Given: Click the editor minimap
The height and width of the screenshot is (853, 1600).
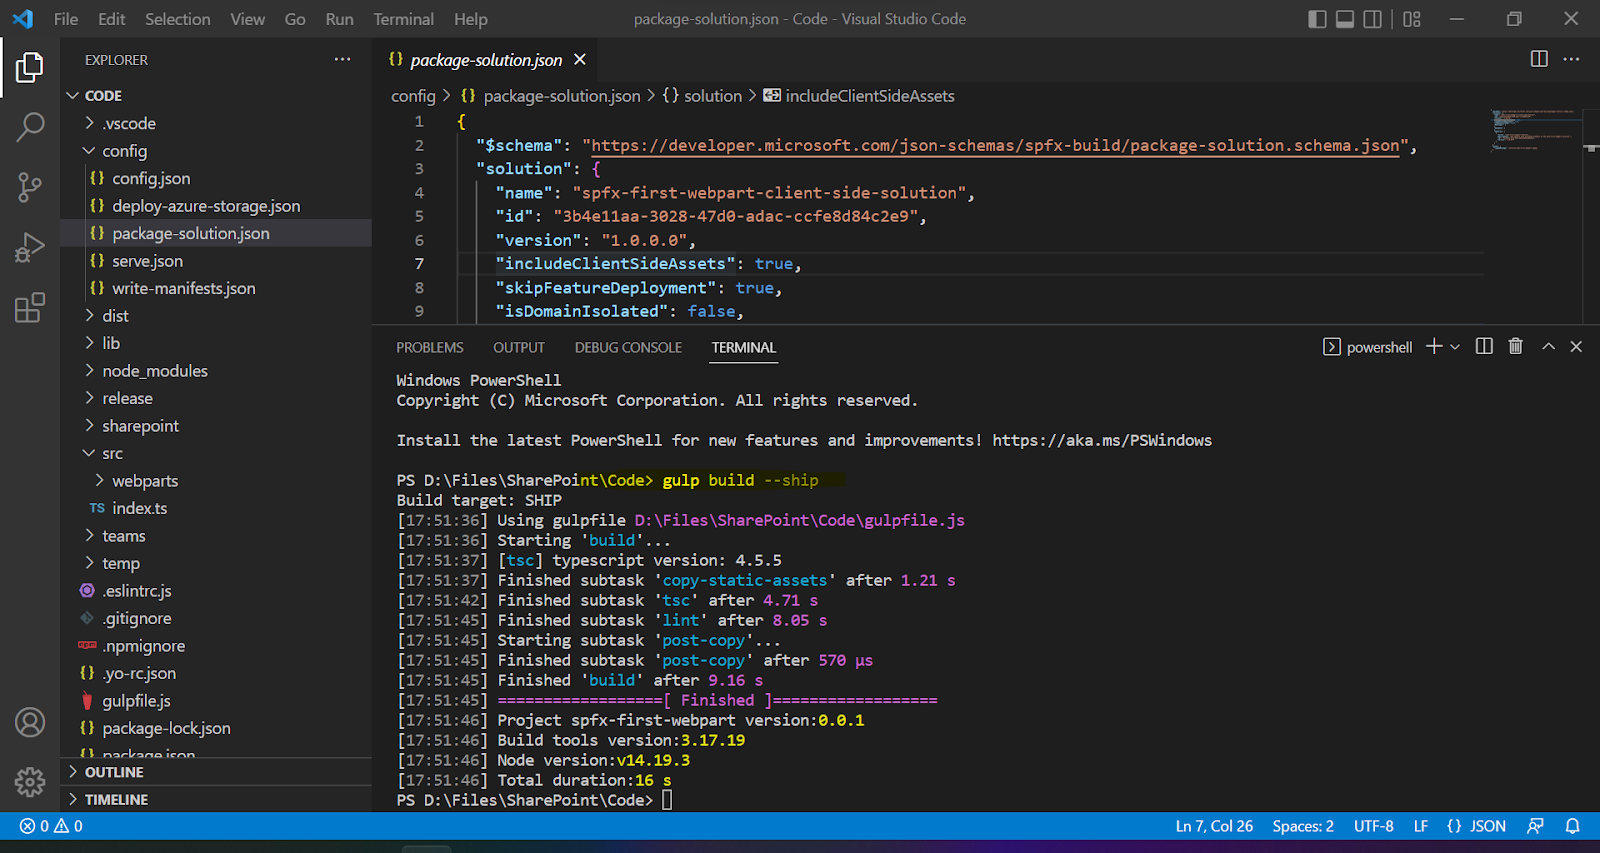Looking at the screenshot, I should coord(1535,130).
